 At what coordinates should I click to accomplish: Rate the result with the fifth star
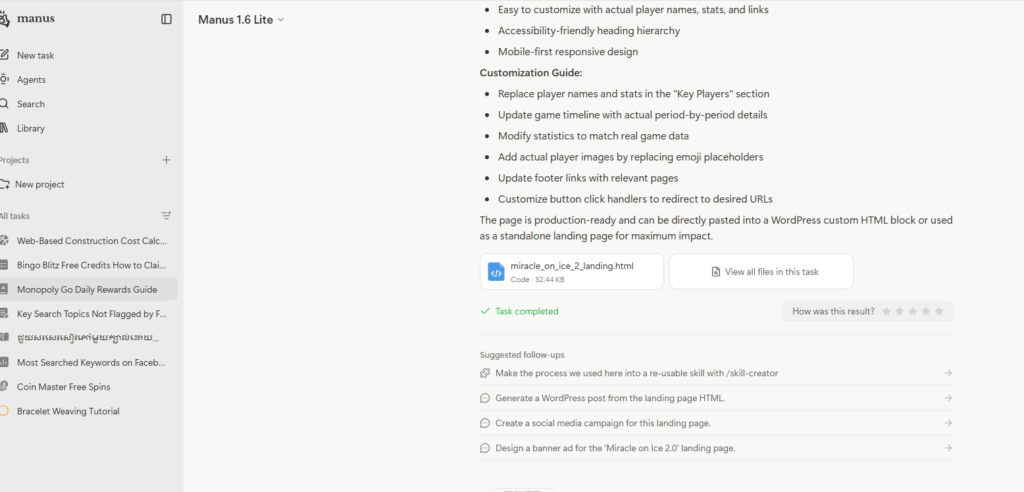pyautogui.click(x=939, y=312)
